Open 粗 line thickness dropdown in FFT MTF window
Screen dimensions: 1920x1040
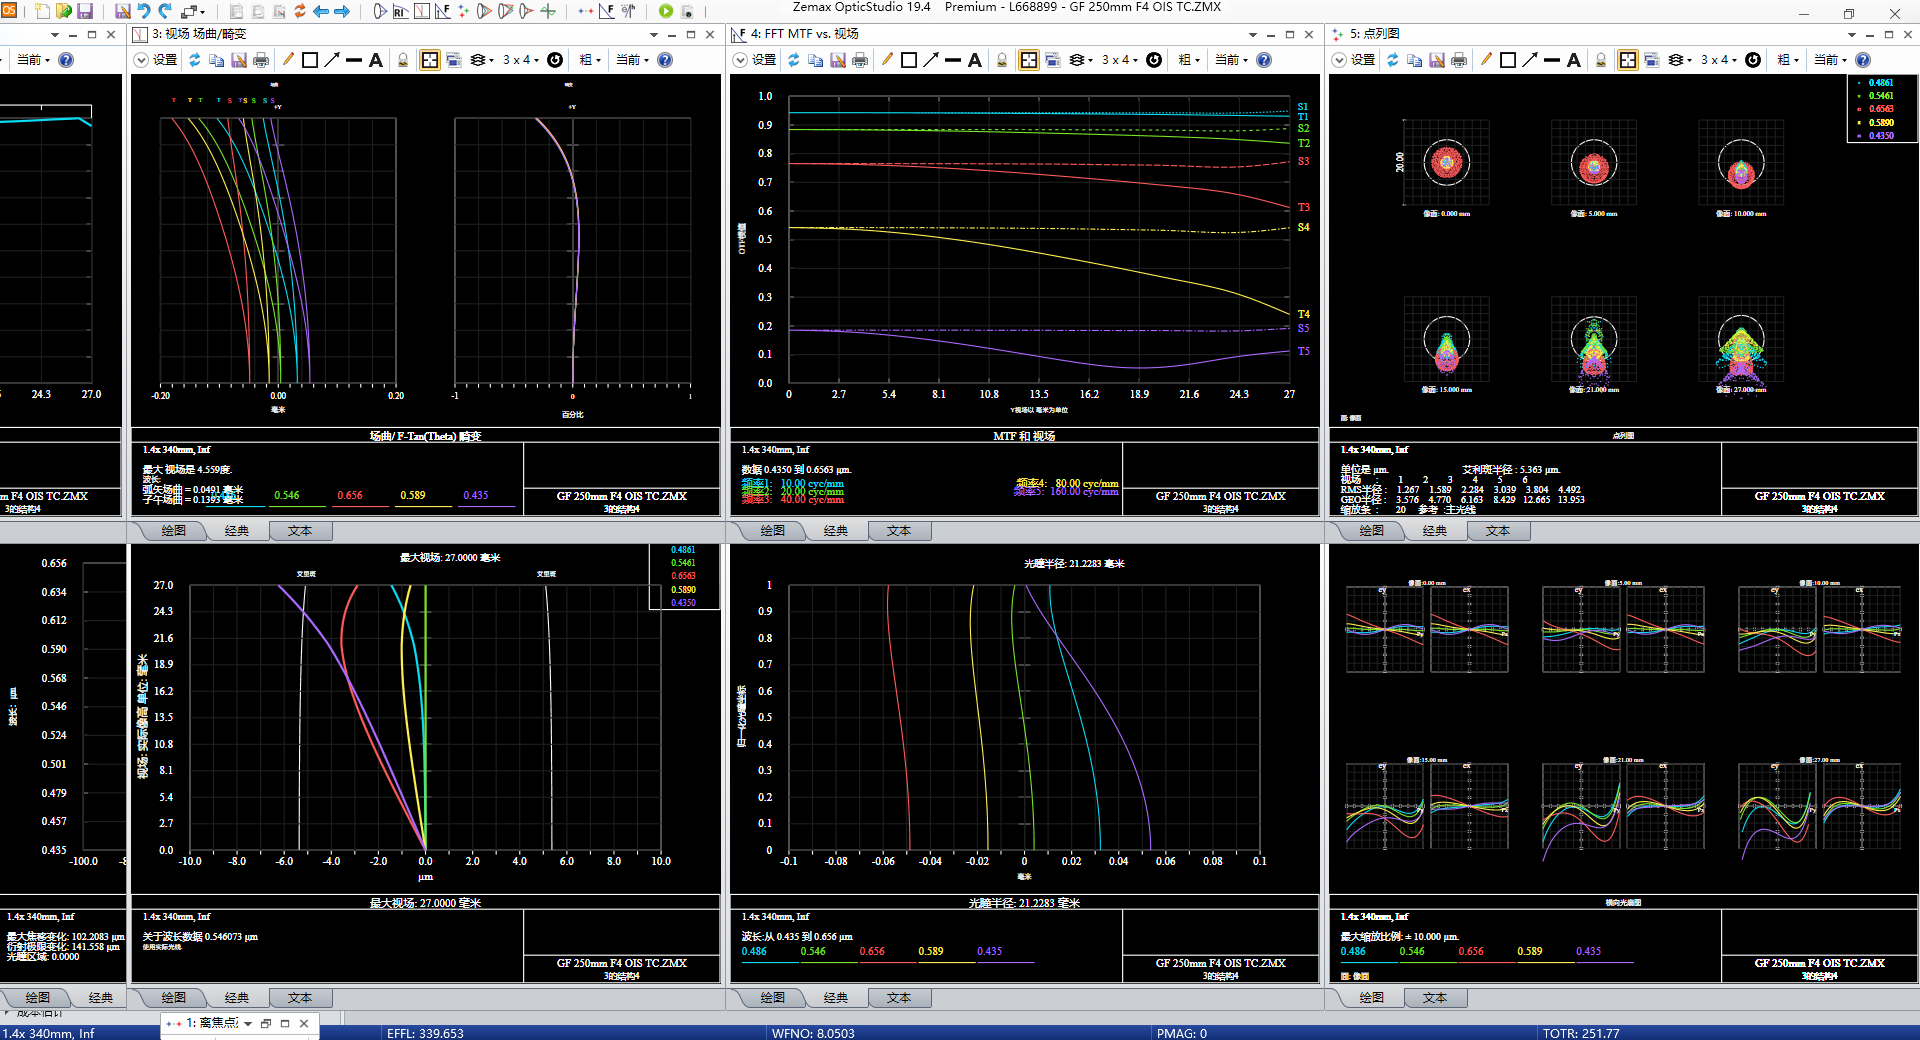pos(1189,60)
